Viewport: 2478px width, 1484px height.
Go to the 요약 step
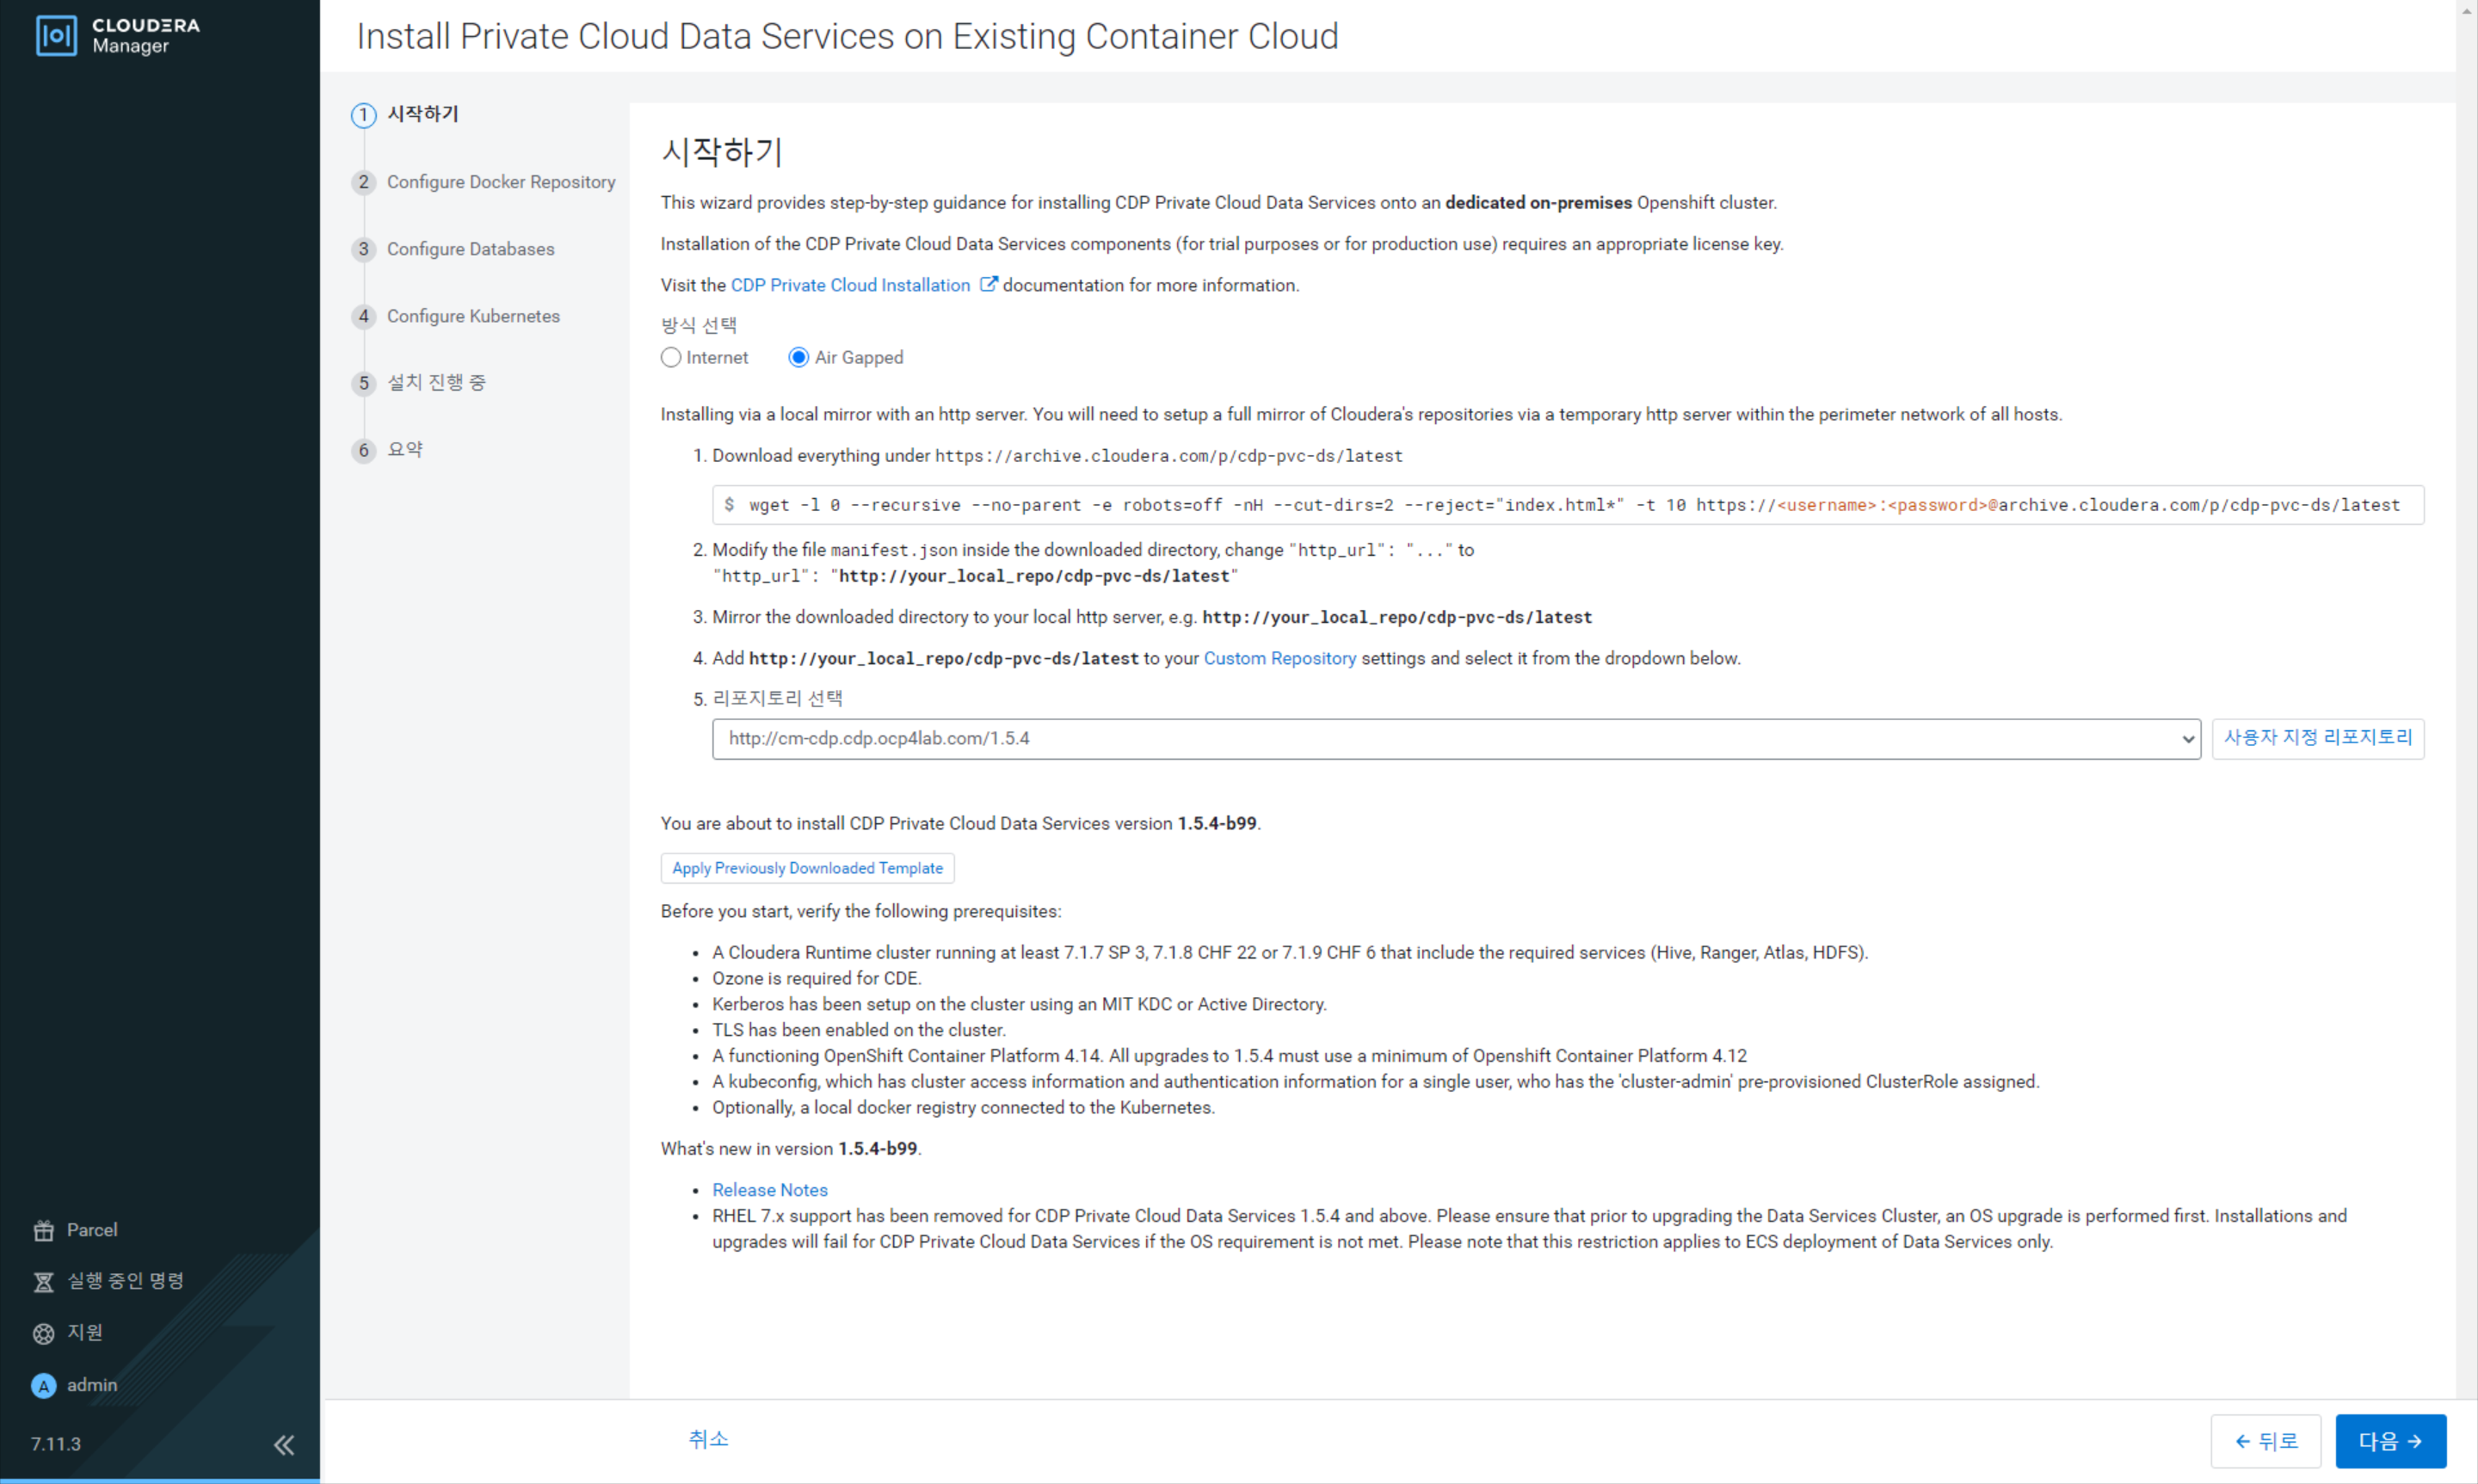click(x=405, y=450)
